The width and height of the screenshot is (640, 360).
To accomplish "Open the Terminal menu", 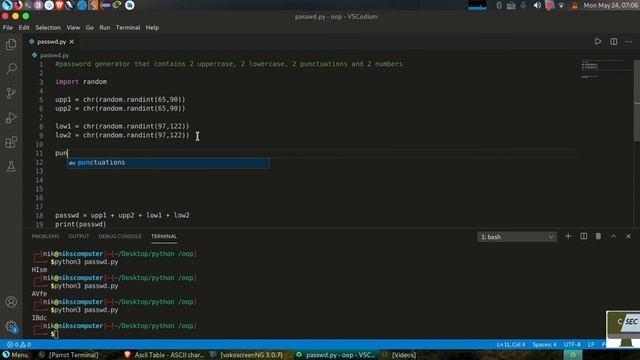I will [128, 27].
